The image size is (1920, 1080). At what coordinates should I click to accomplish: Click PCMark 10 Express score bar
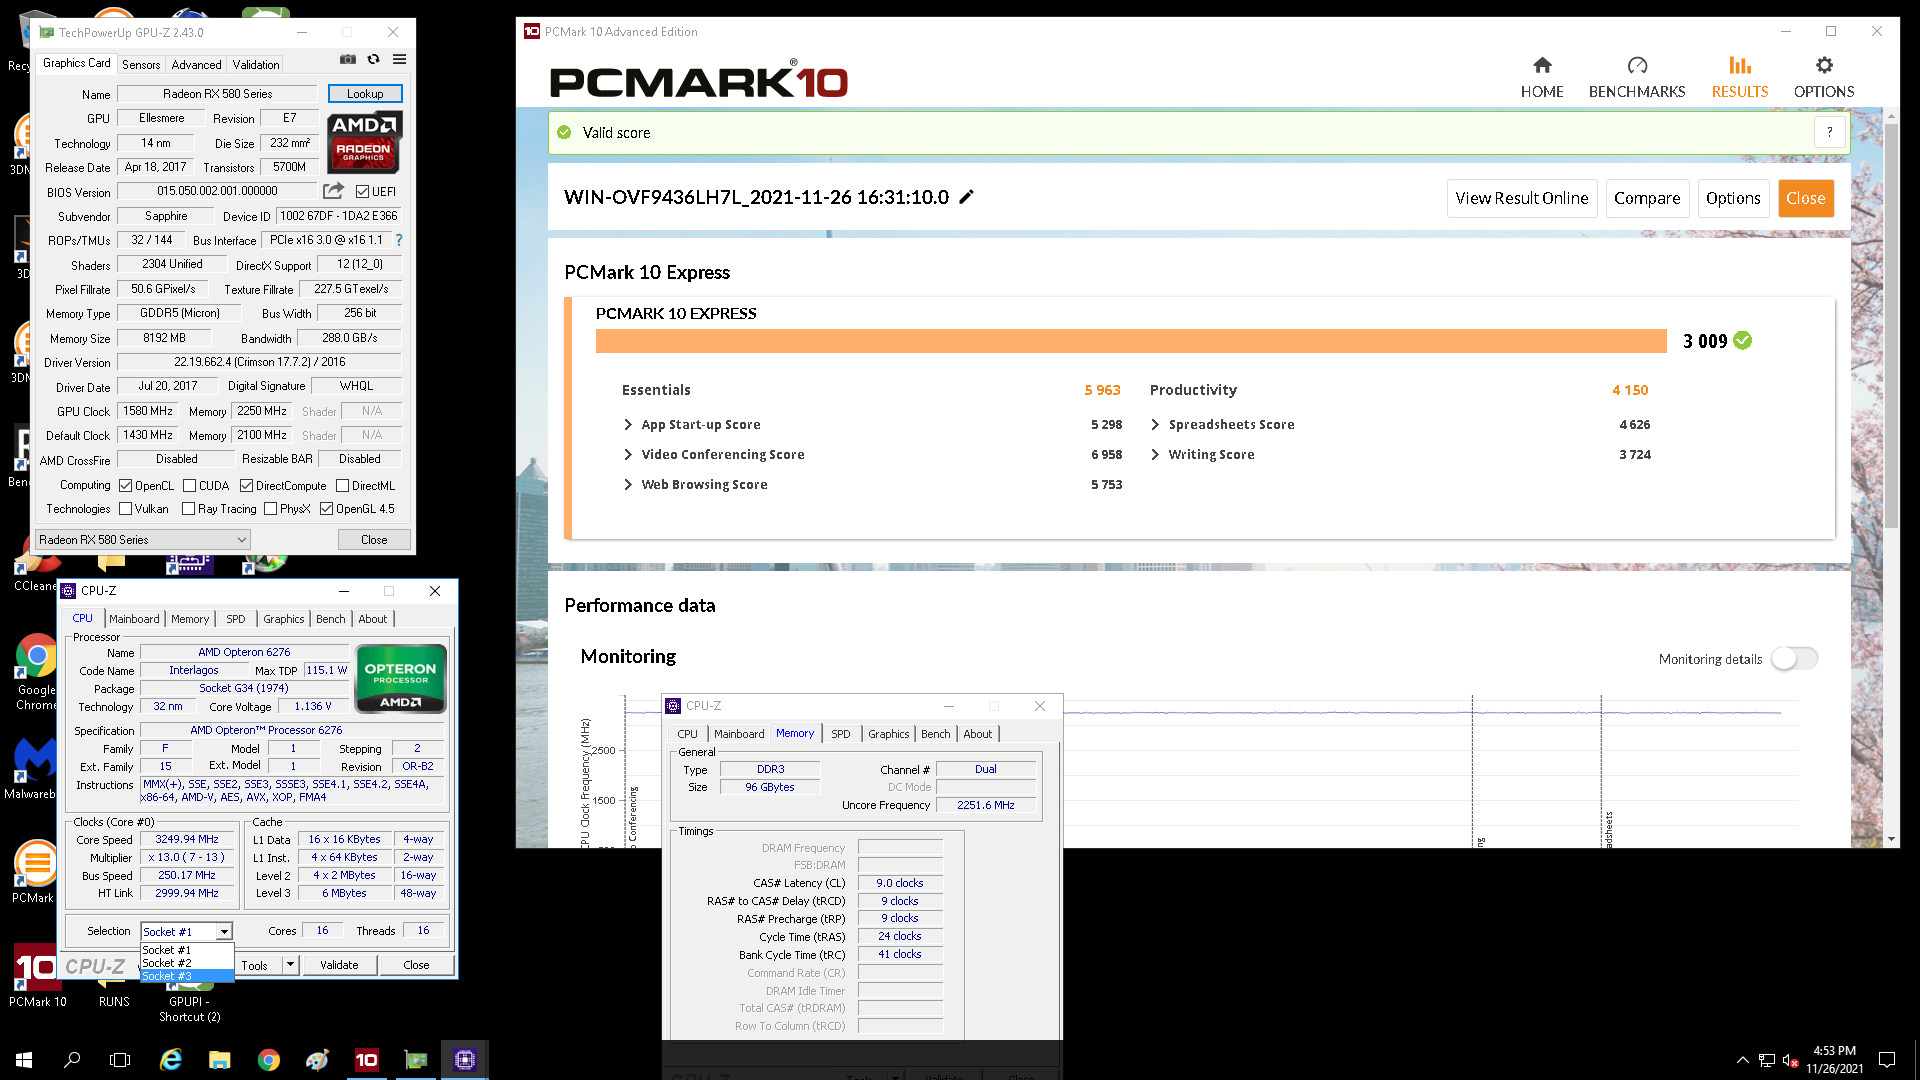pyautogui.click(x=1131, y=341)
